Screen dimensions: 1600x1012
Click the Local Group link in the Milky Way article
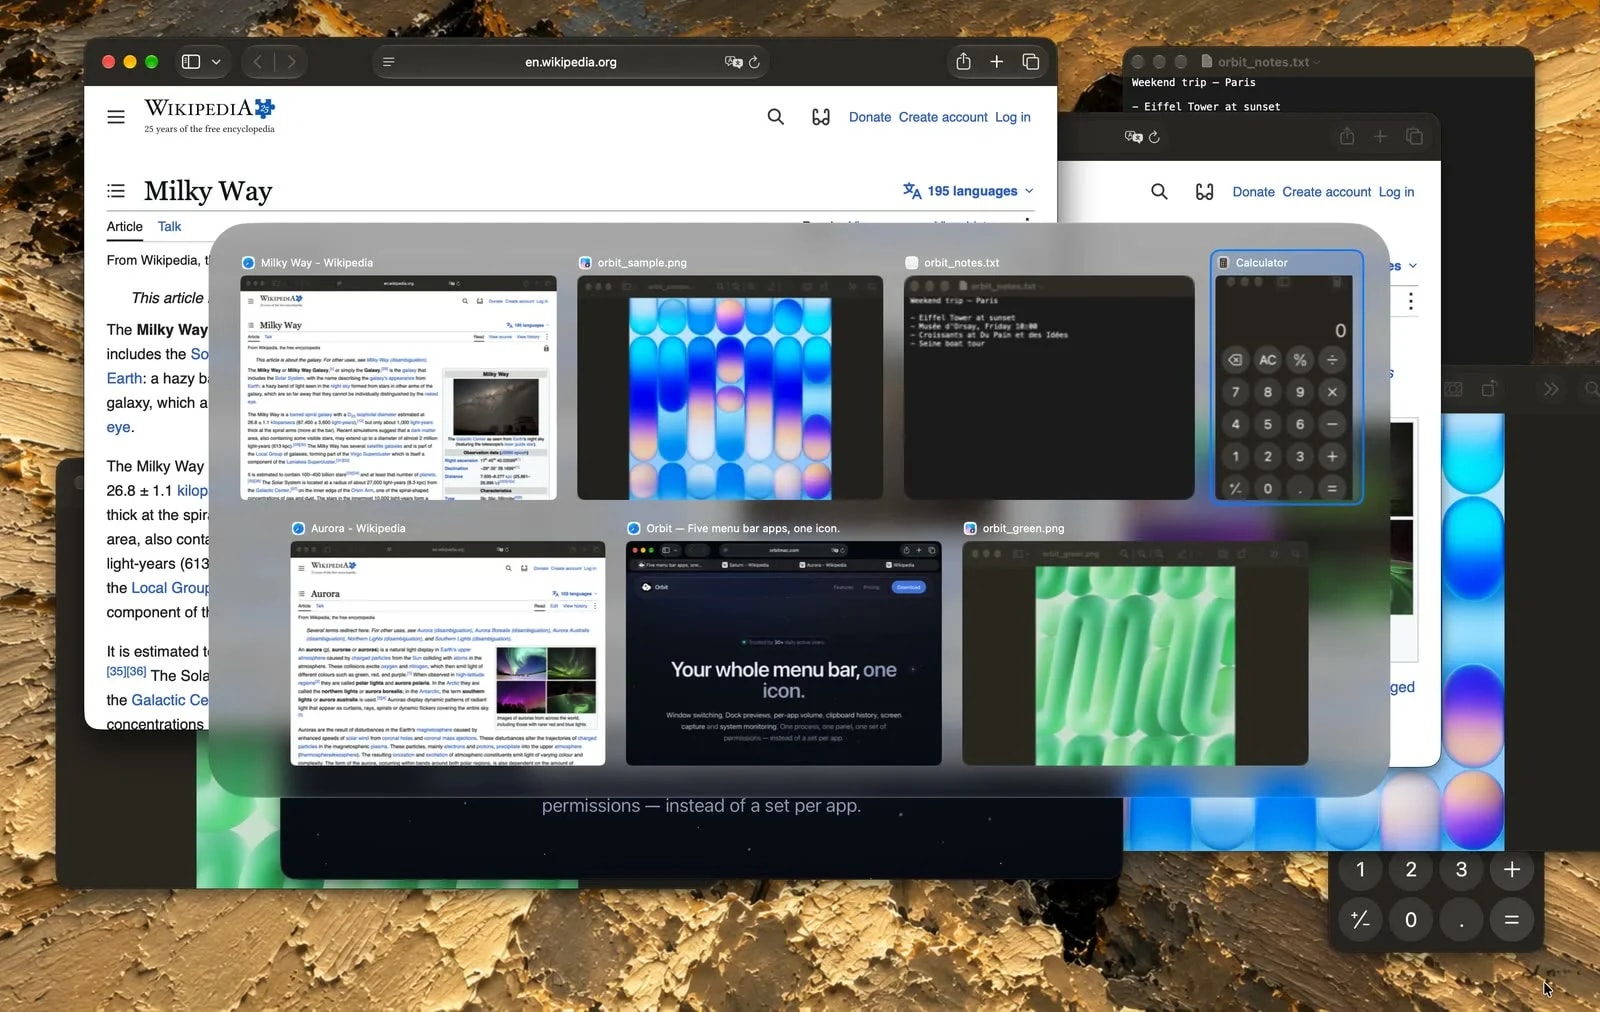[170, 588]
